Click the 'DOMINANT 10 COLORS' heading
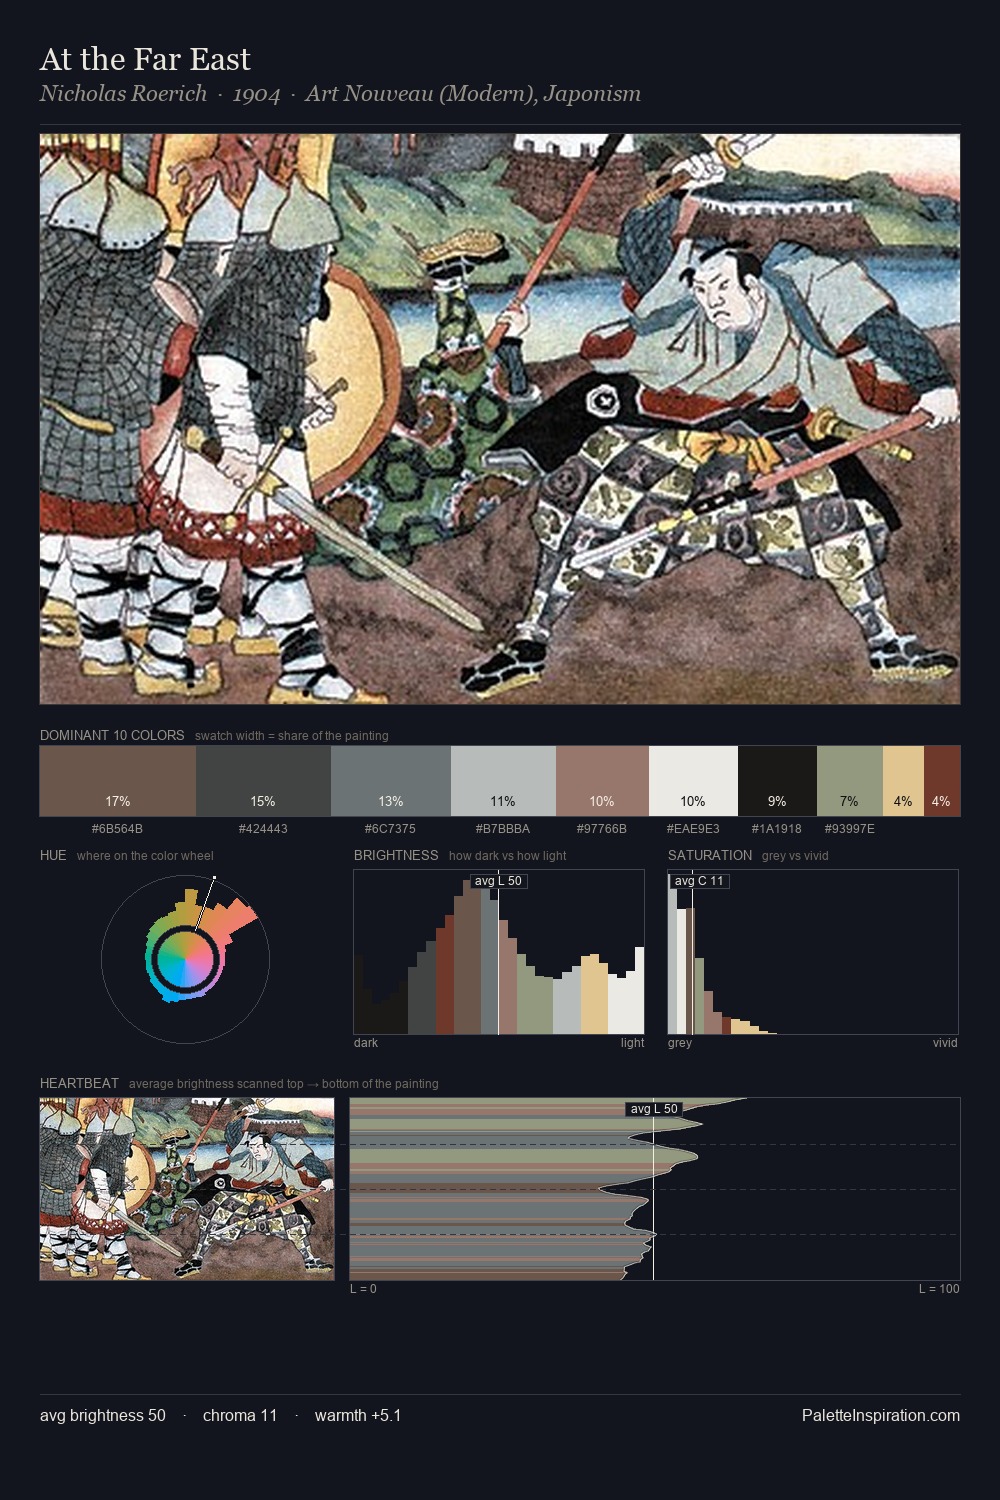The width and height of the screenshot is (1000, 1500). coord(112,735)
